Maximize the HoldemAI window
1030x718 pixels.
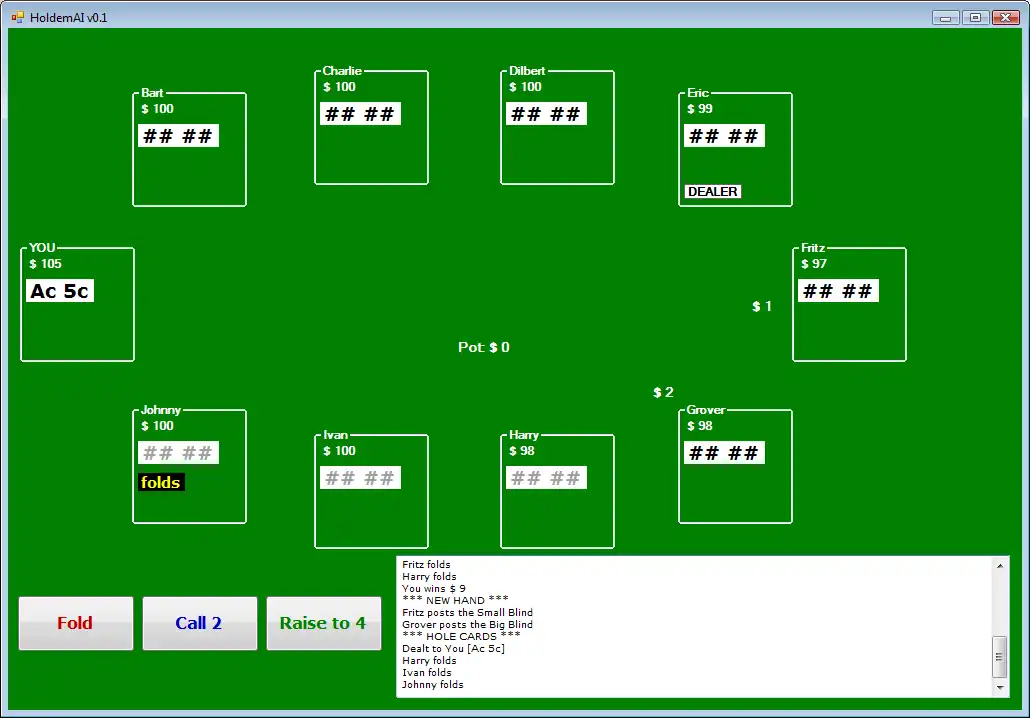click(975, 18)
